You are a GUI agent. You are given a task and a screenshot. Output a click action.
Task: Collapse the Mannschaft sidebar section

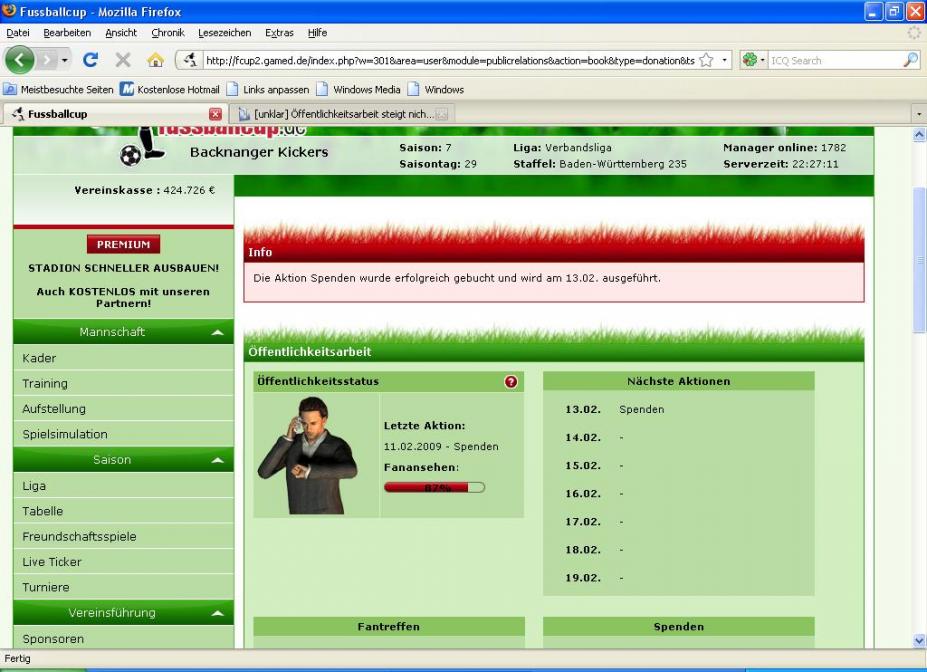[217, 332]
